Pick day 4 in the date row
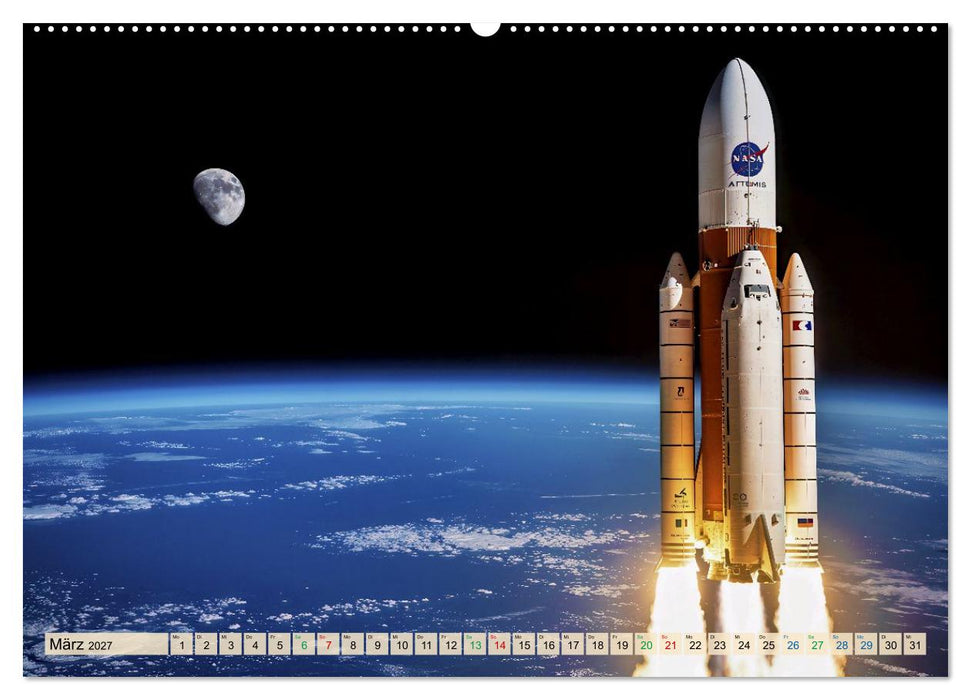 click(255, 644)
